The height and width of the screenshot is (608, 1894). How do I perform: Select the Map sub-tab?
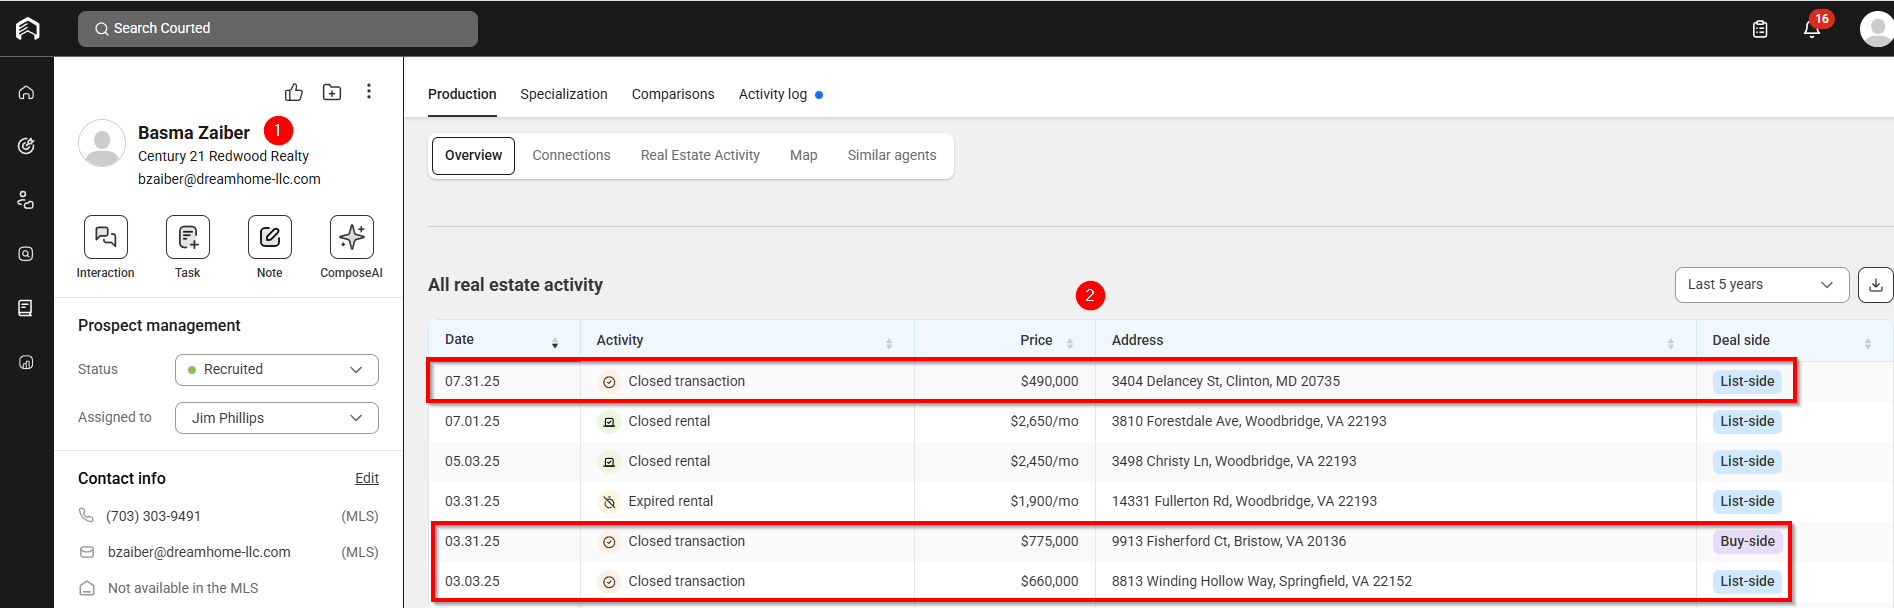point(804,155)
